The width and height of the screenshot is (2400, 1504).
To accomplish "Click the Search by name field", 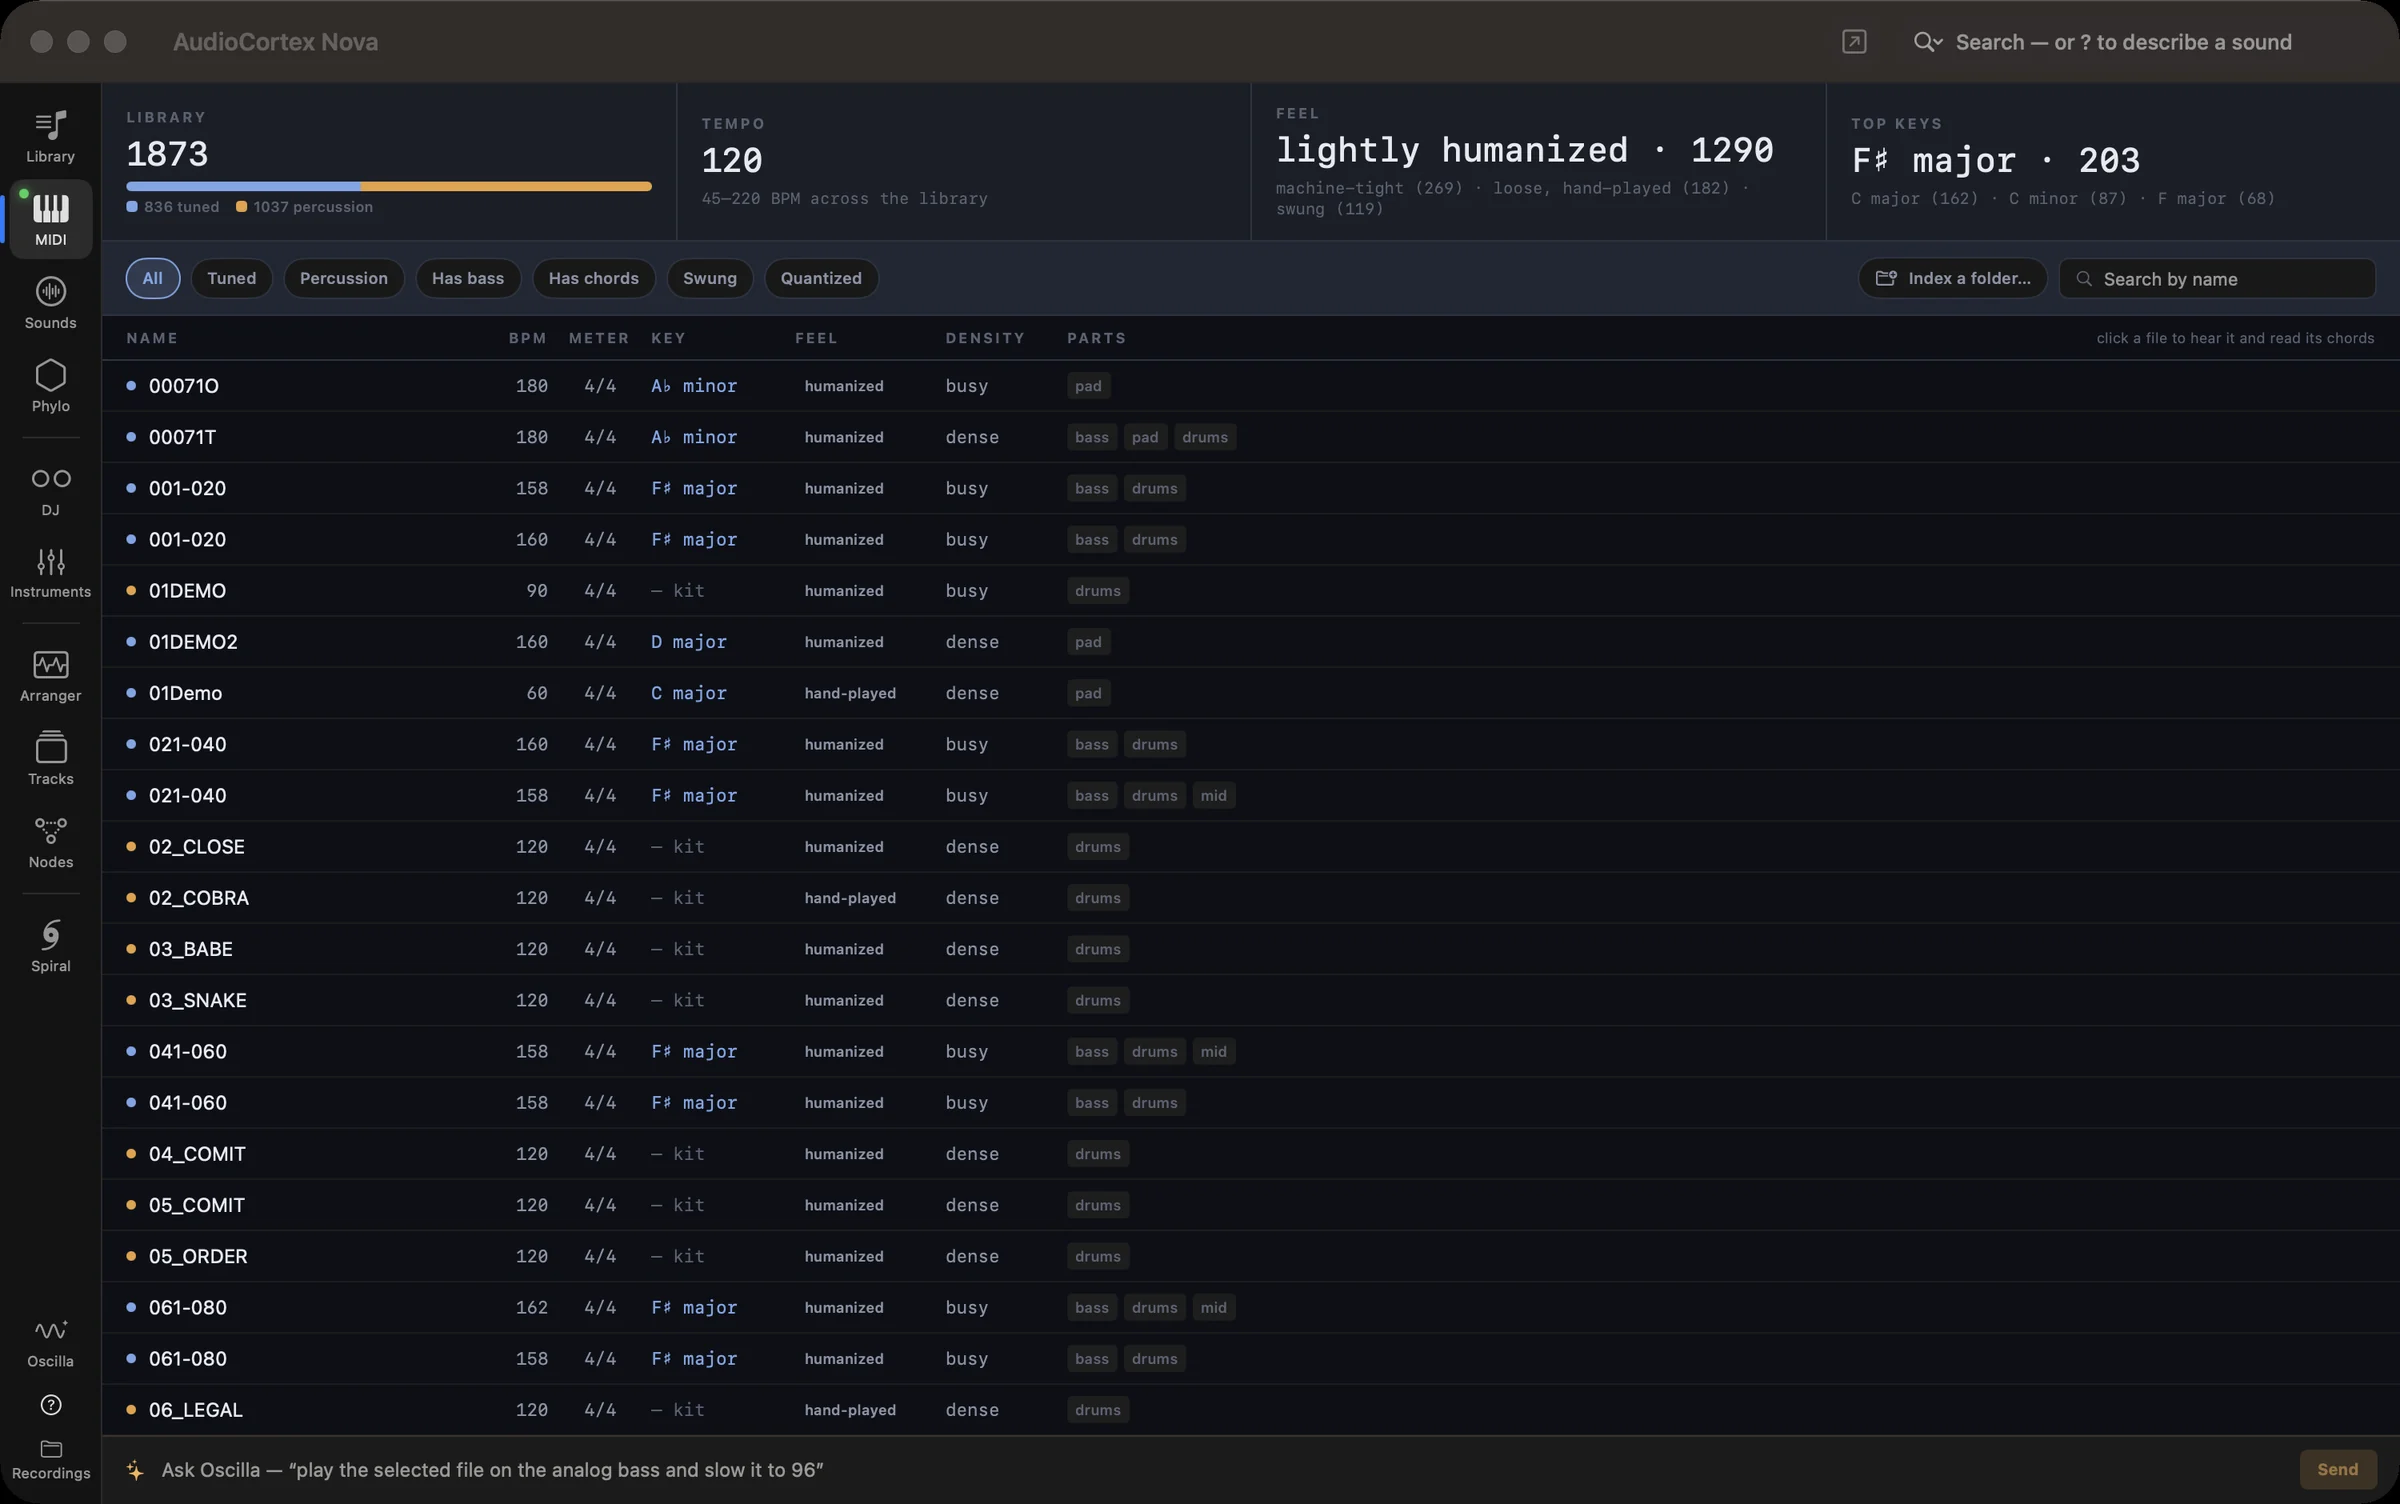I will (x=2217, y=278).
